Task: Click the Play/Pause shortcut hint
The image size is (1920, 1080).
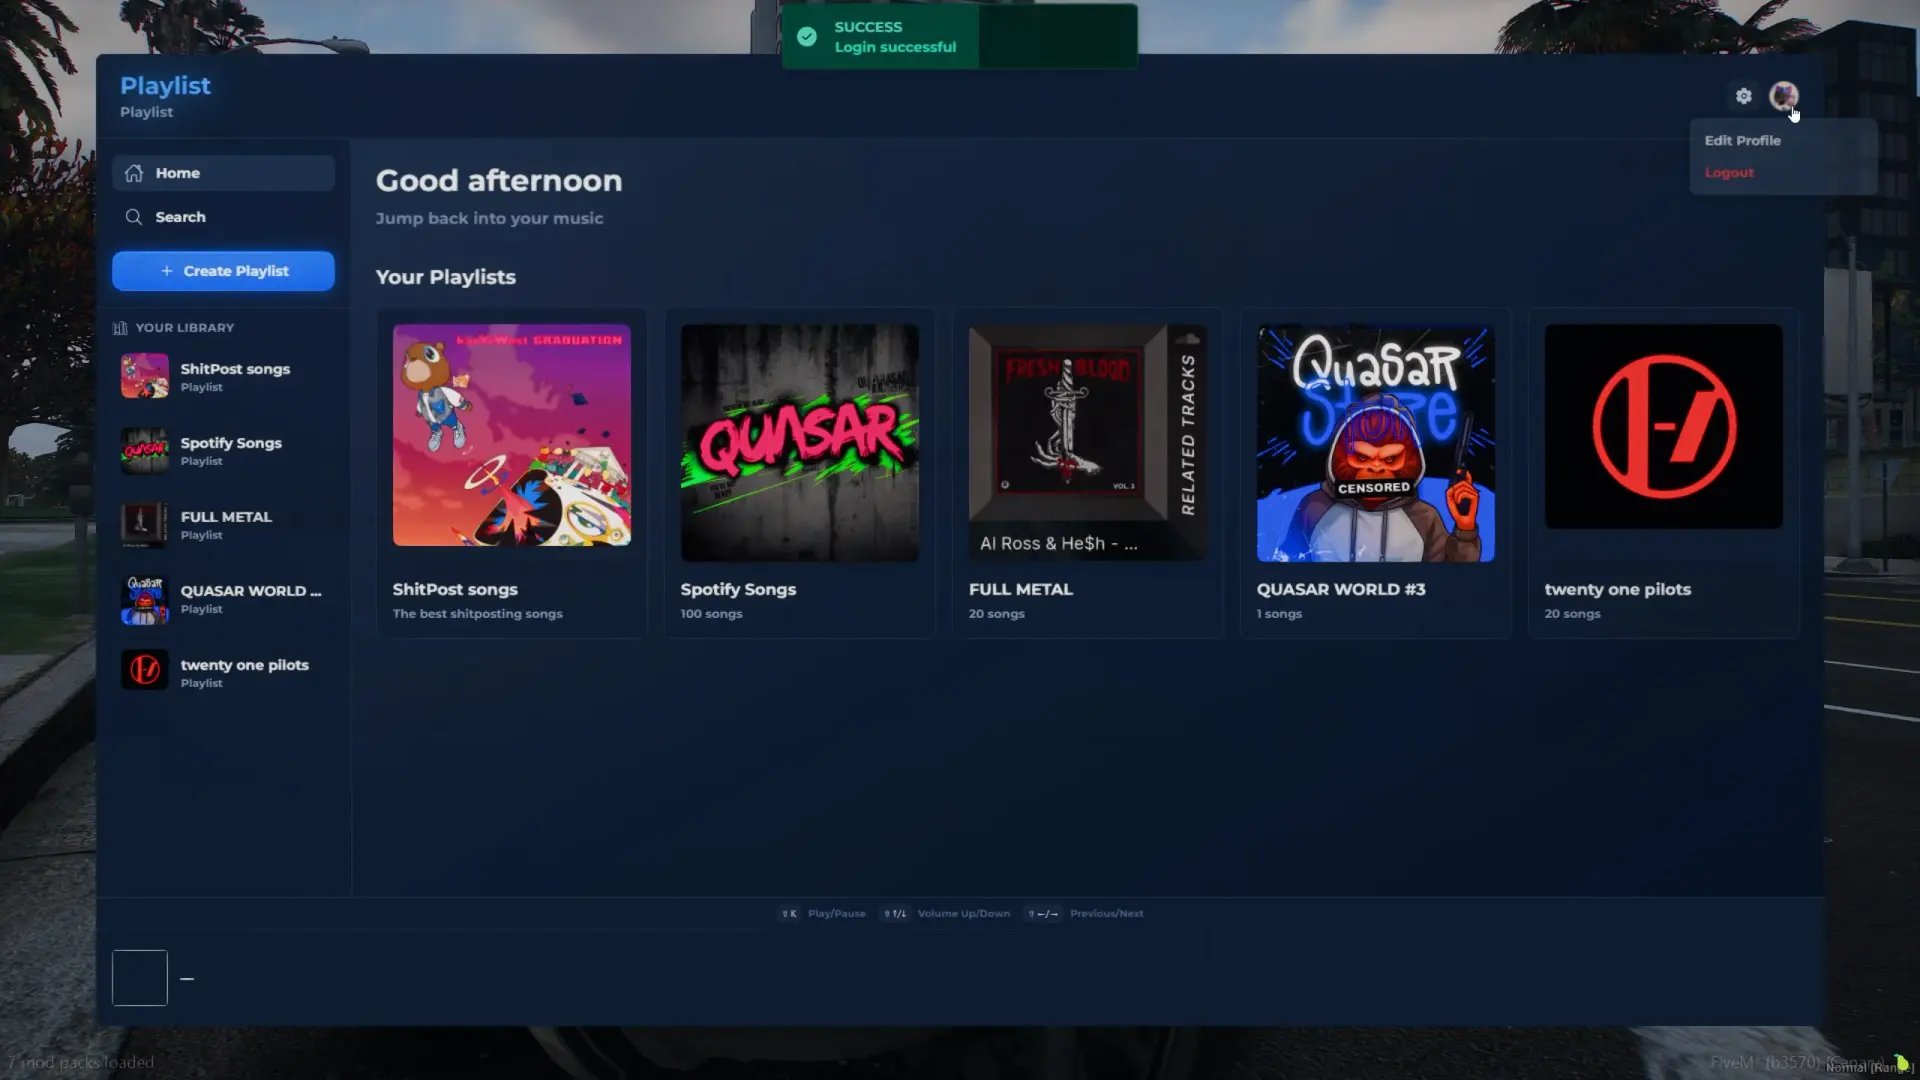Action: point(823,914)
